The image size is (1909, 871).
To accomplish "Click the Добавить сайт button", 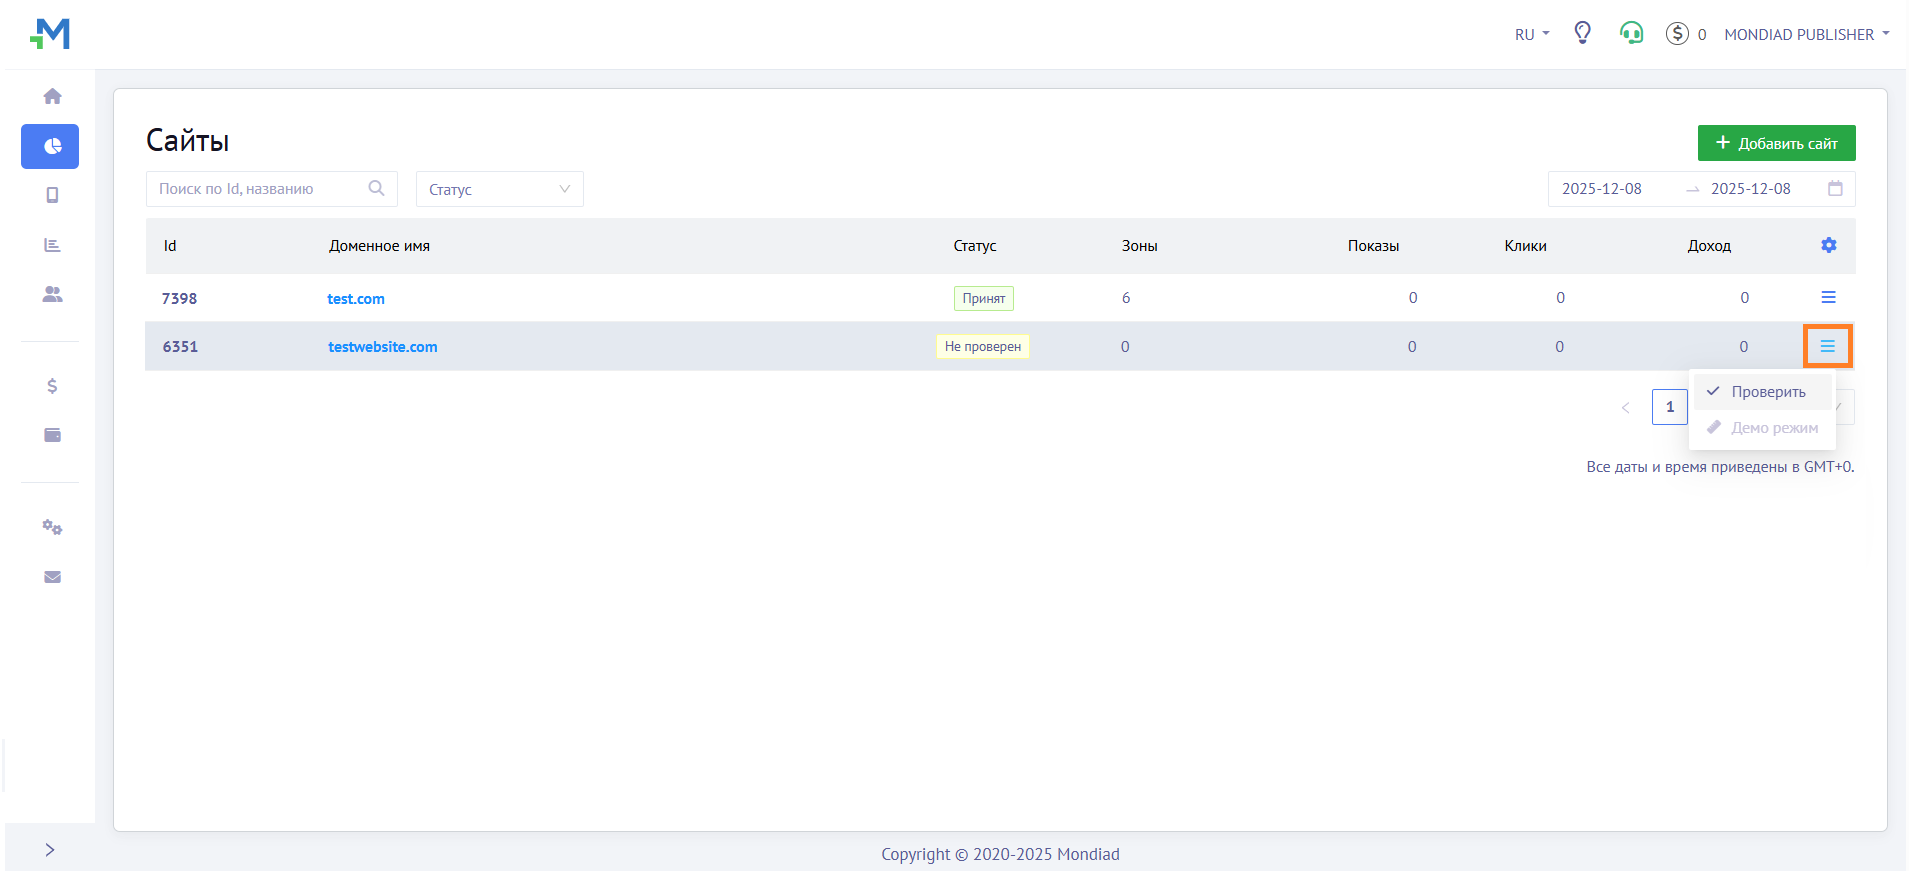I will pyautogui.click(x=1776, y=143).
